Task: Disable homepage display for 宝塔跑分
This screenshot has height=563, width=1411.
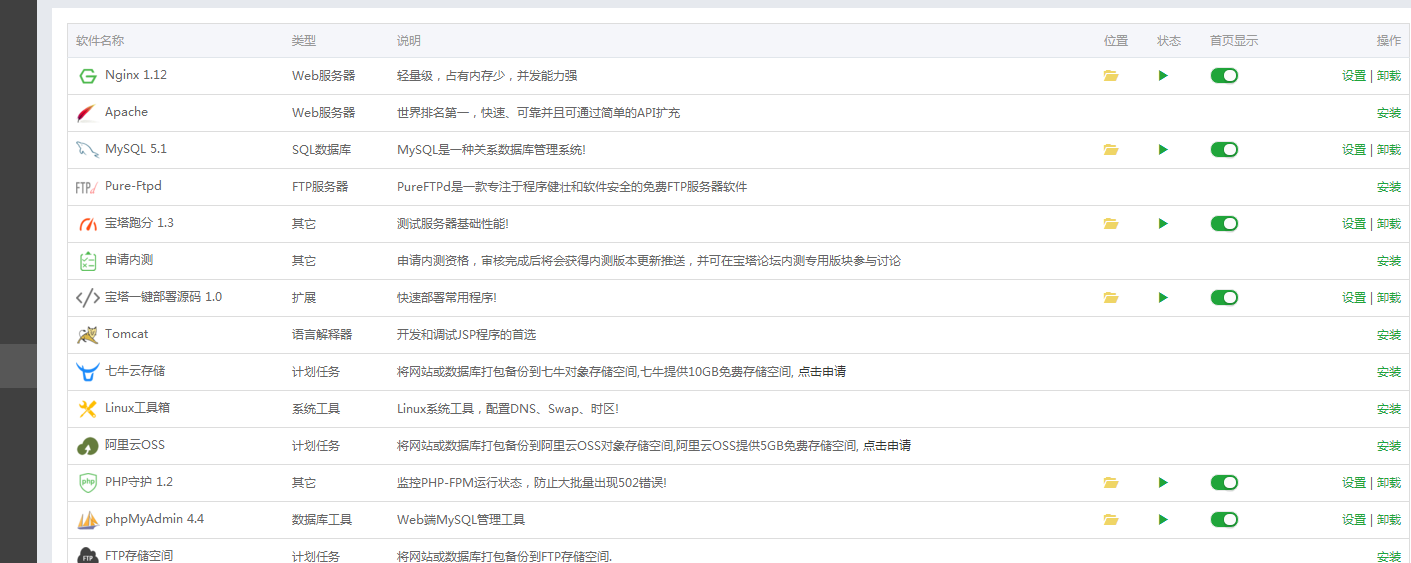Action: (x=1224, y=224)
